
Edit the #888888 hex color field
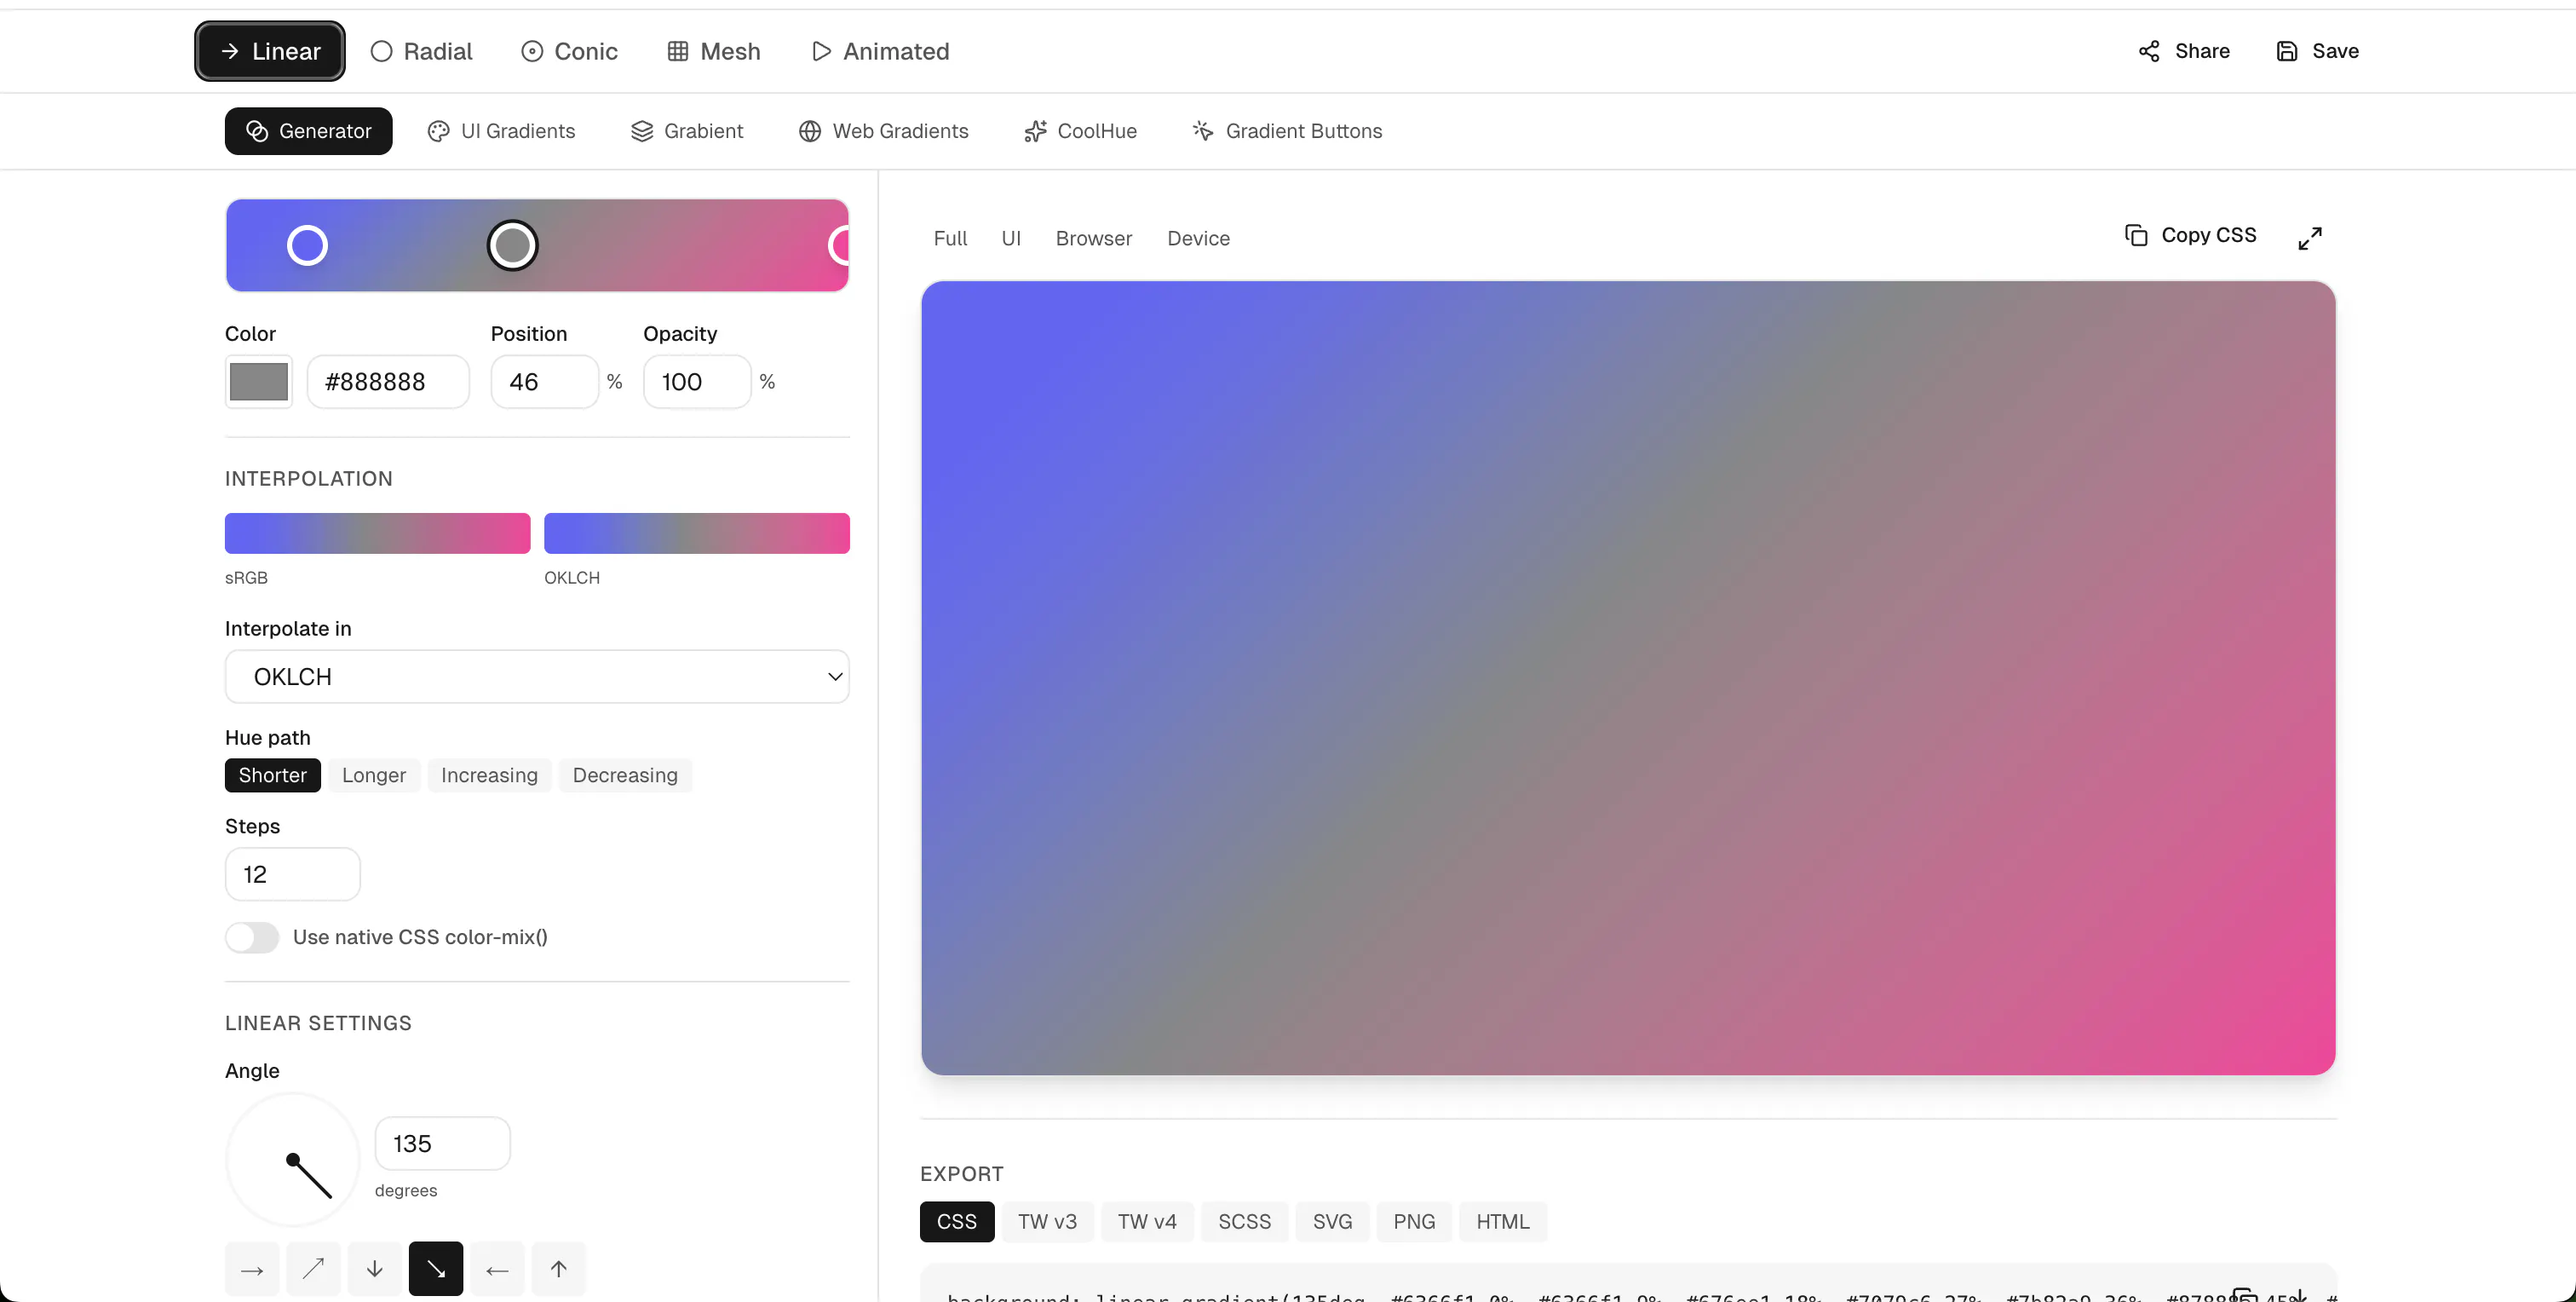pyautogui.click(x=388, y=382)
